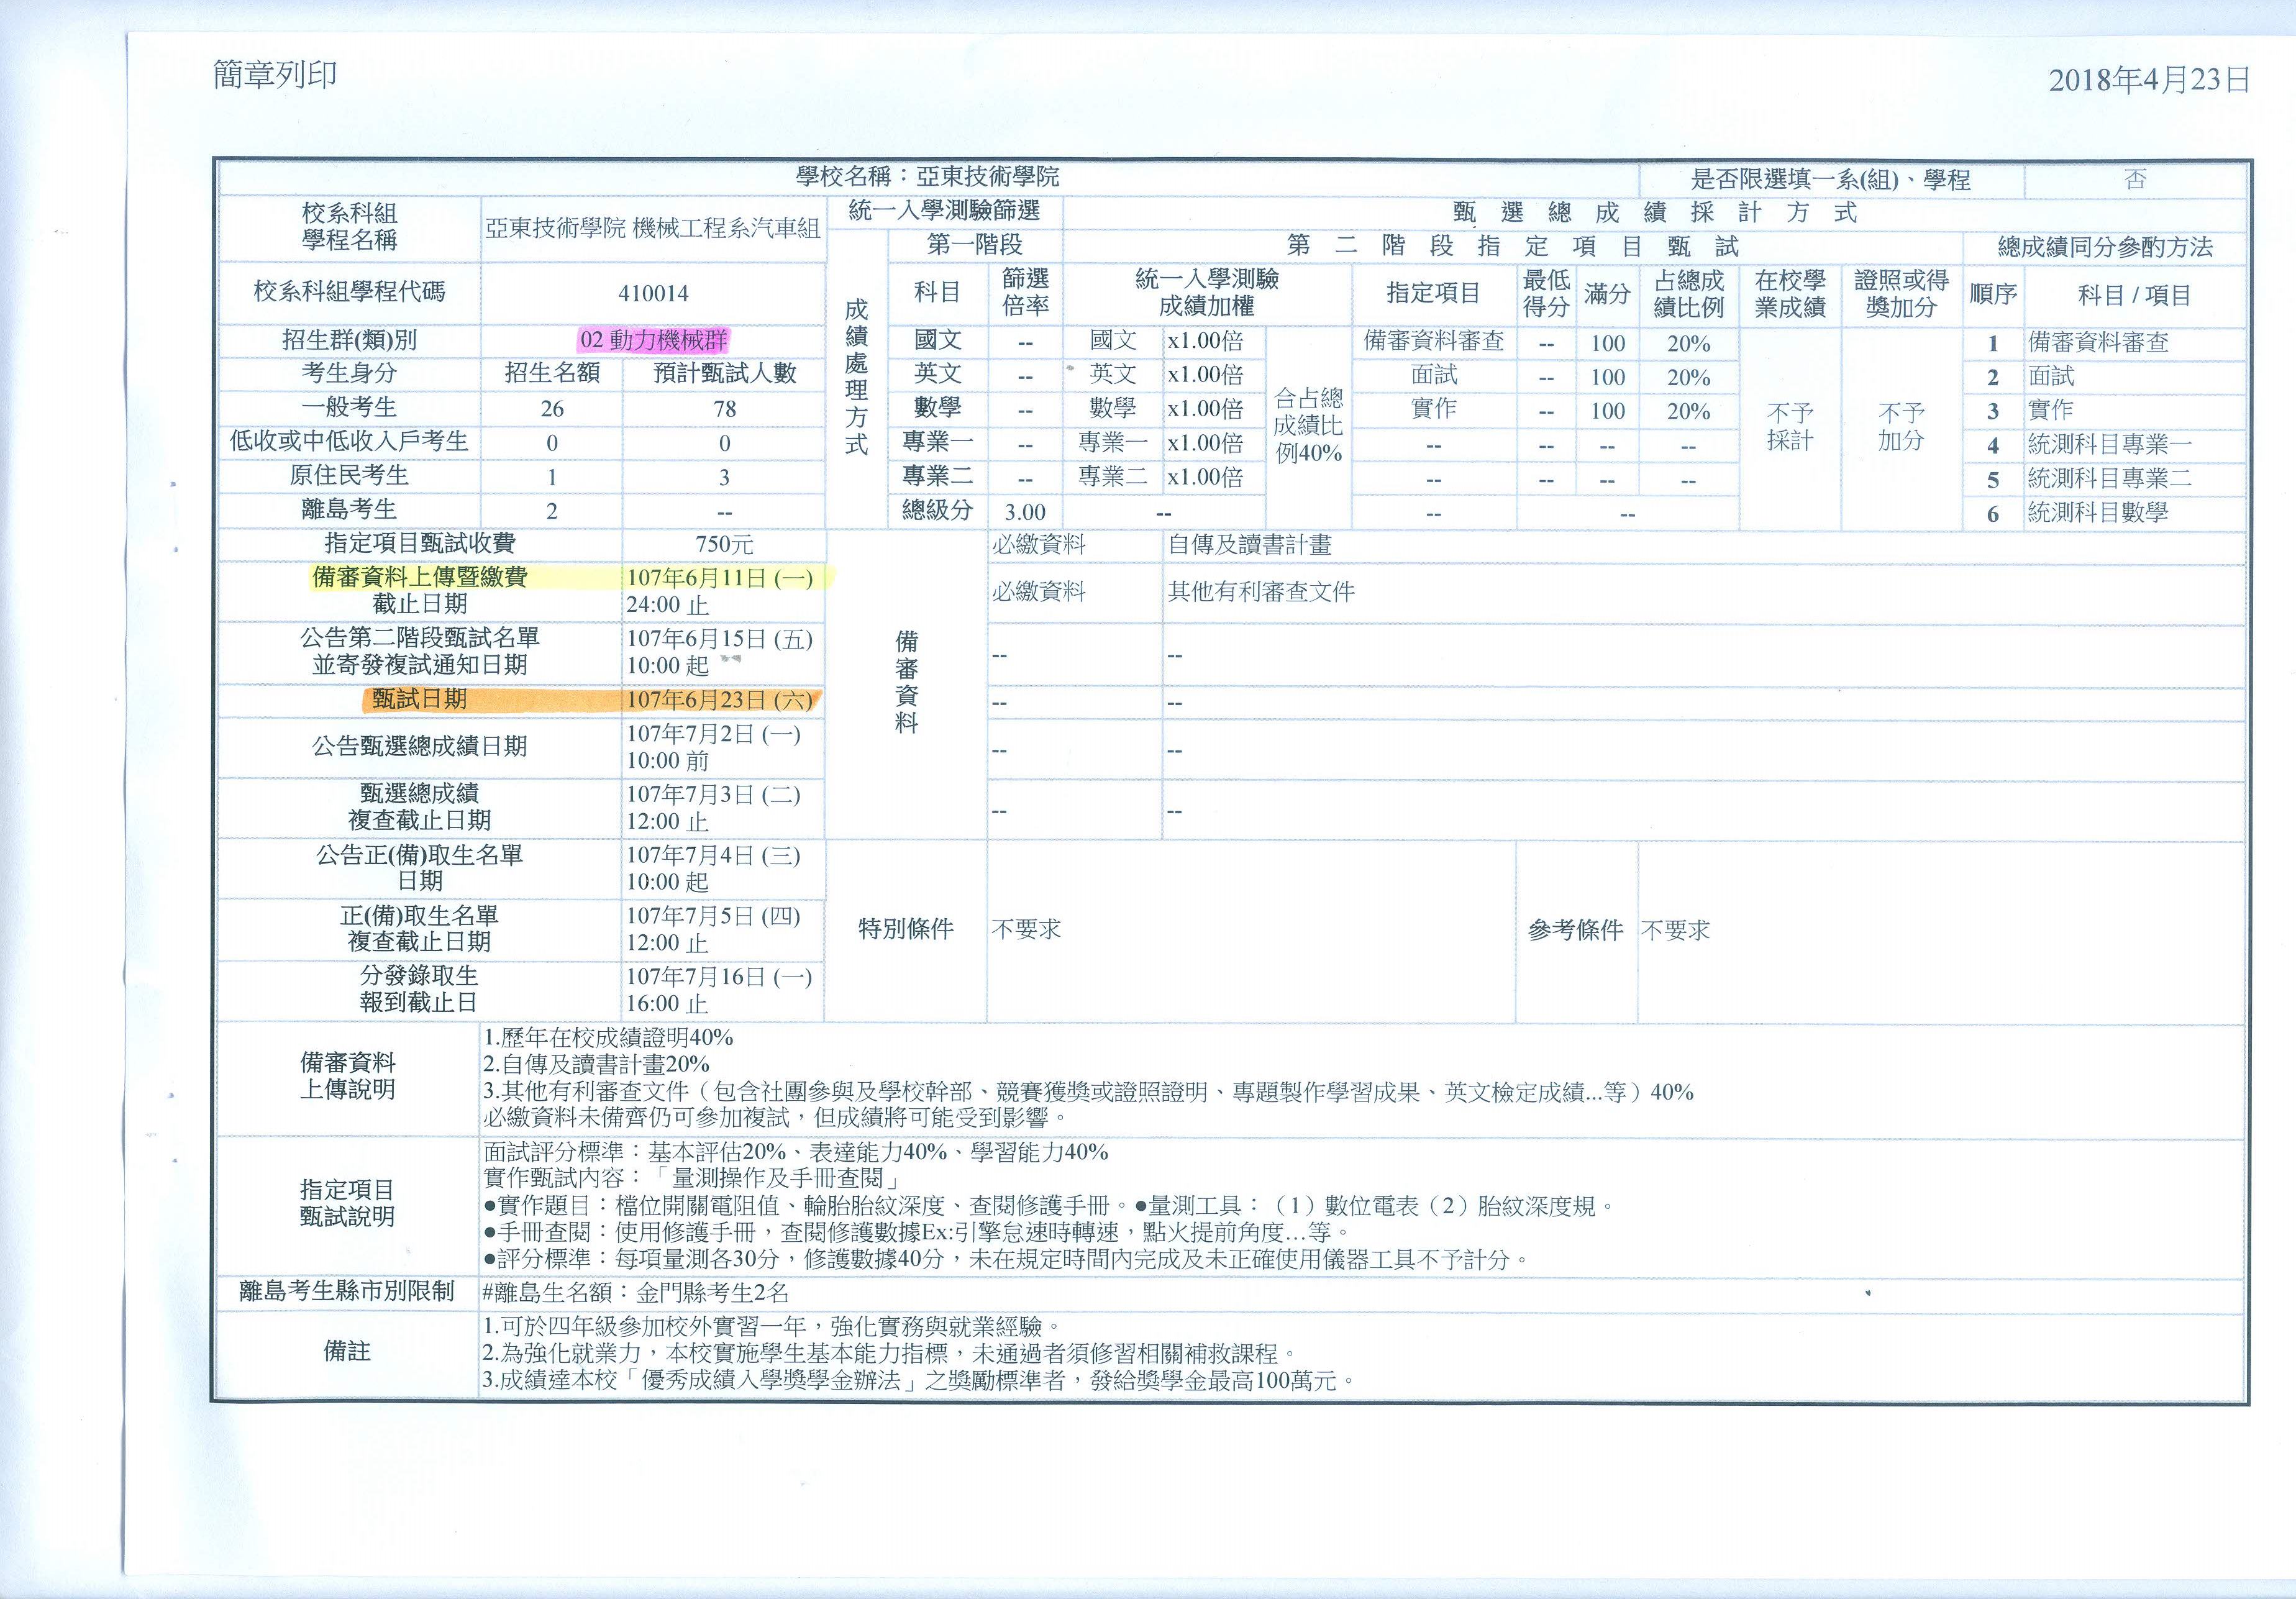Viewport: 2296px width, 1599px height.
Task: Click 備審資料審查 under 指定項目
Action: pos(1434,341)
